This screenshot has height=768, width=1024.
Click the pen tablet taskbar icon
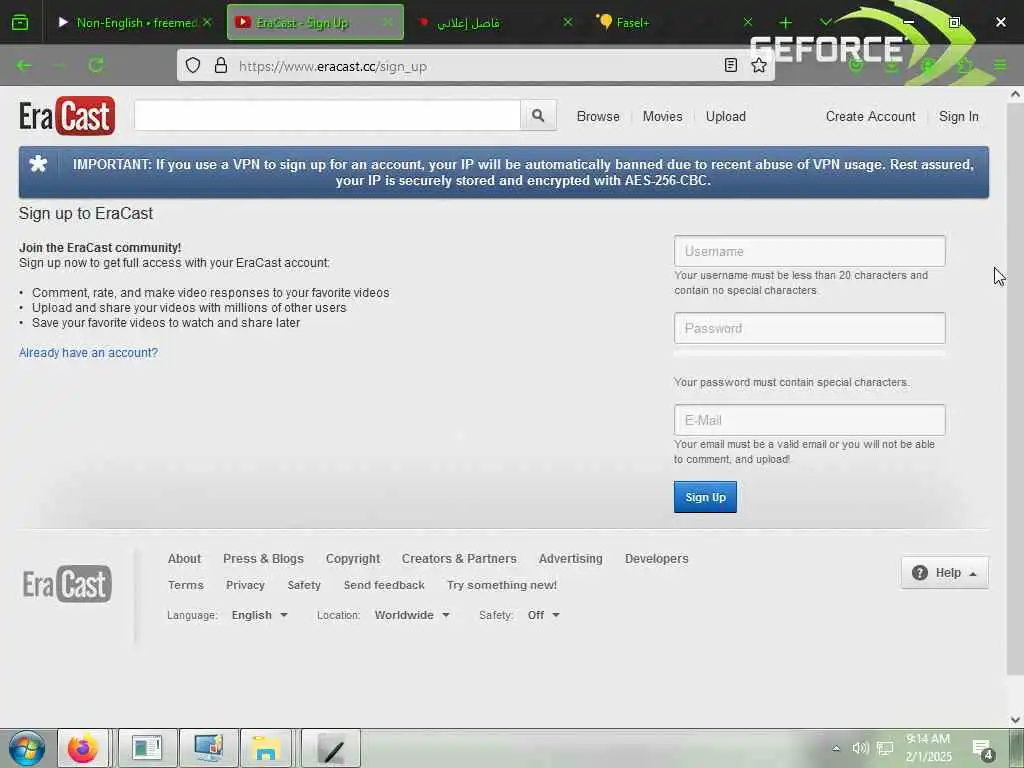[331, 748]
